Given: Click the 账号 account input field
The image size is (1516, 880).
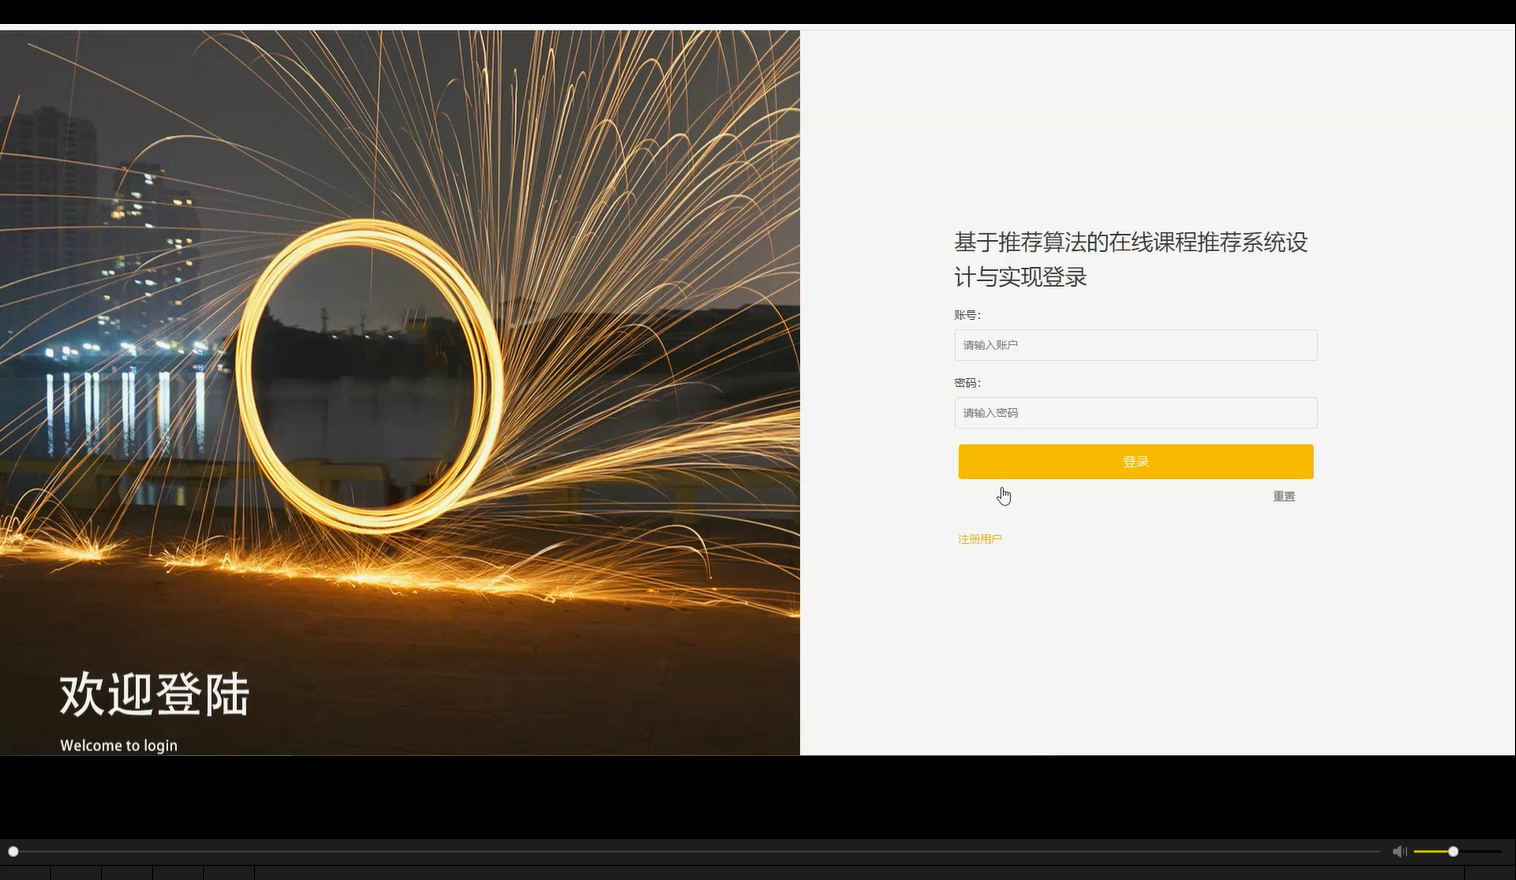Looking at the screenshot, I should point(1135,345).
